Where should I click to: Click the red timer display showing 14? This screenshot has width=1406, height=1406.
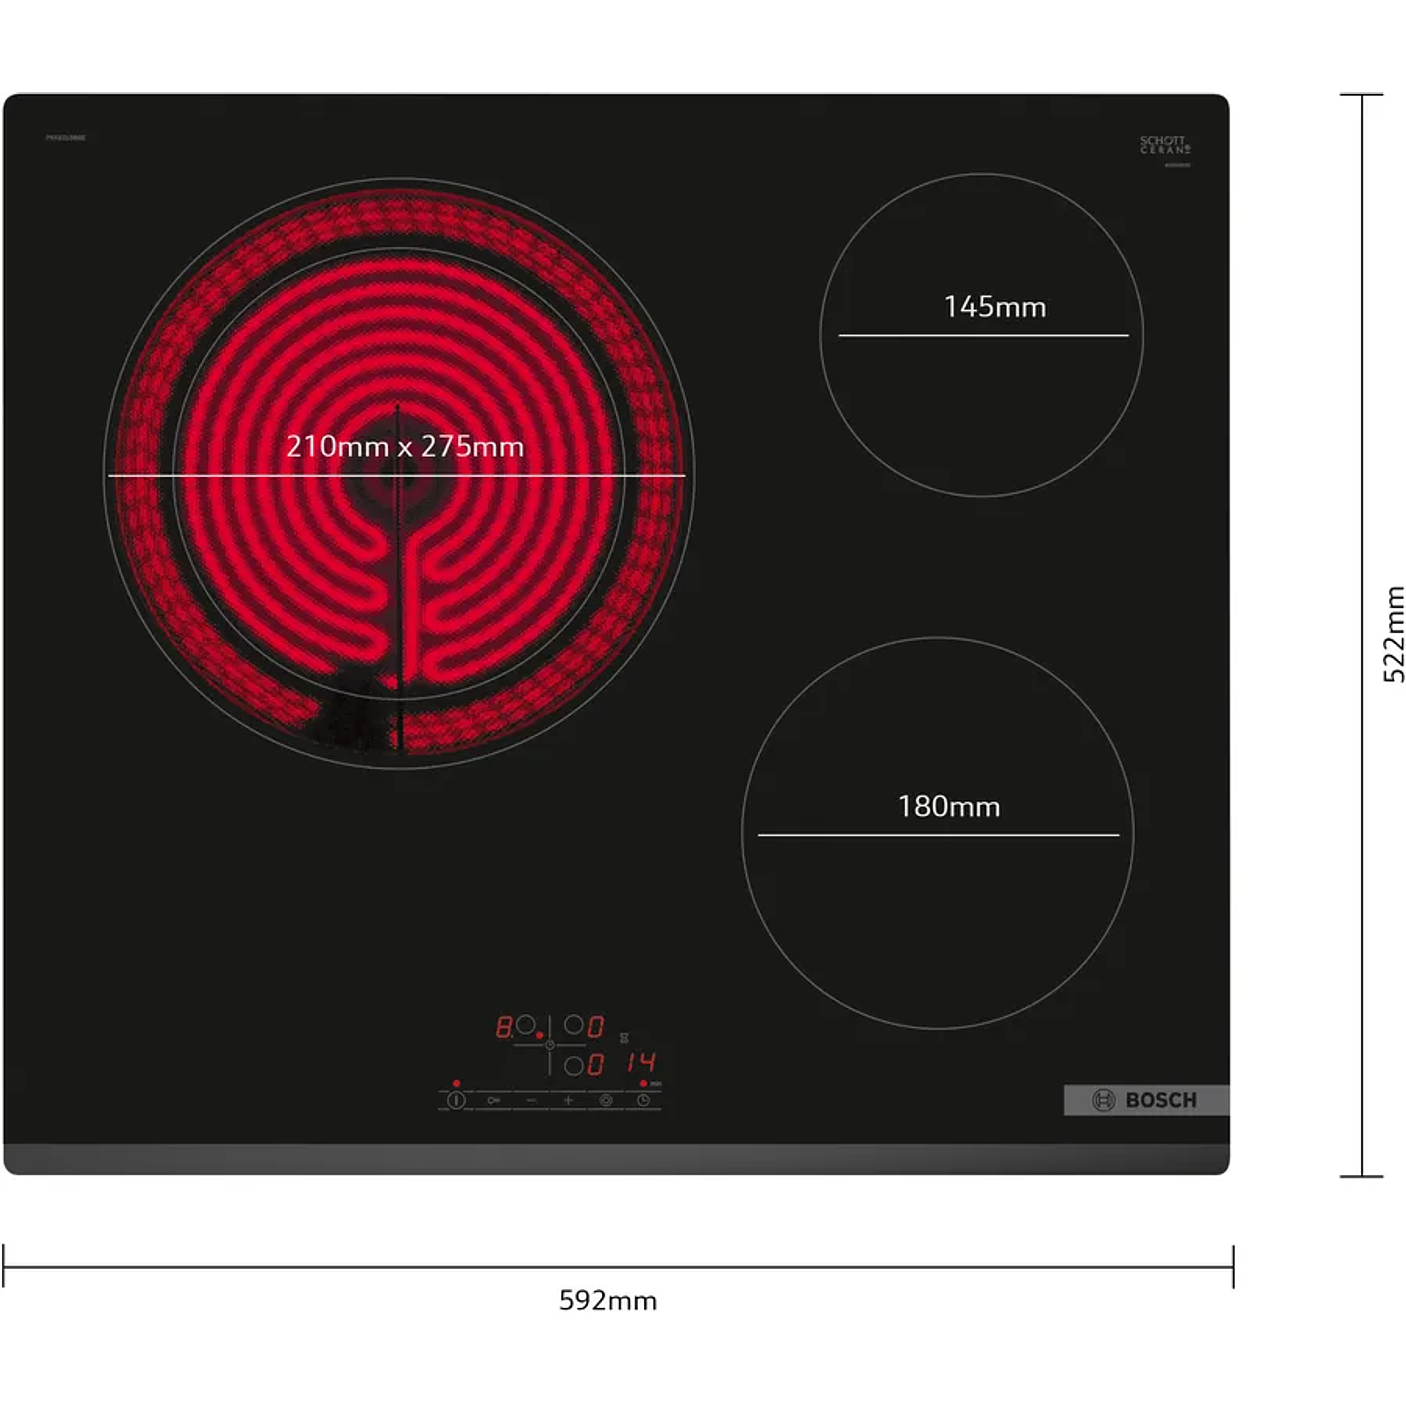pos(641,1062)
